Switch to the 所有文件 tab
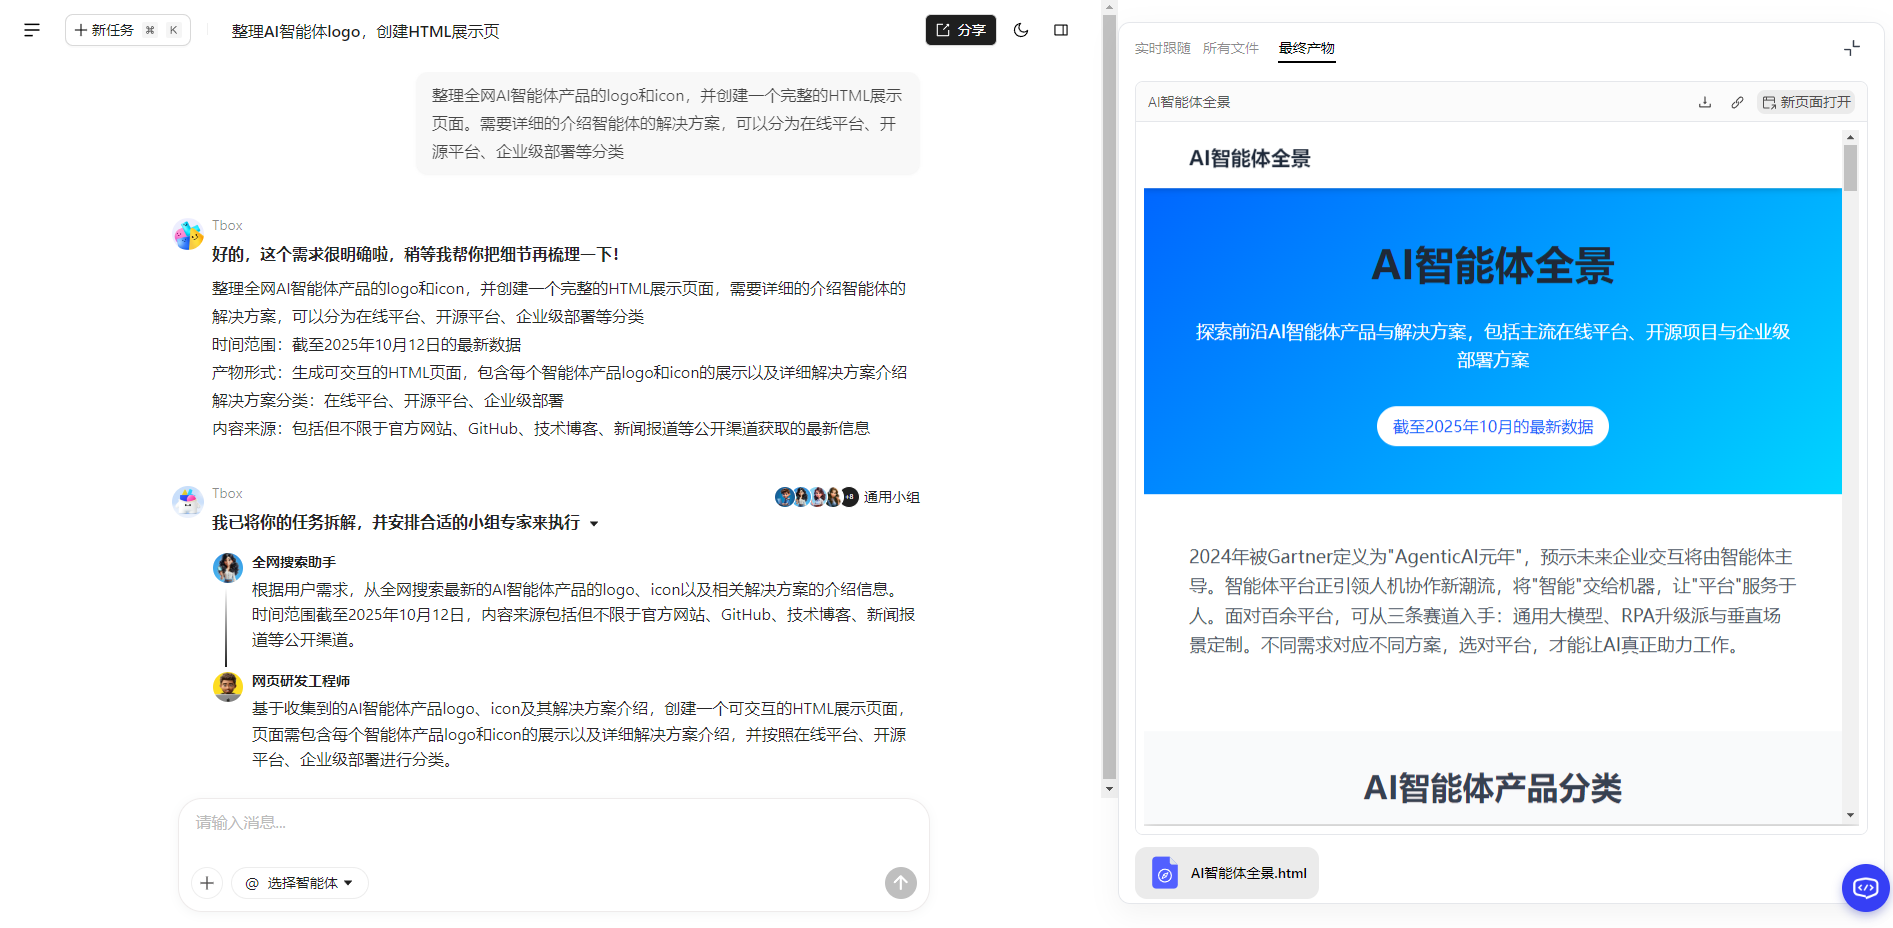The image size is (1893, 928). point(1230,48)
